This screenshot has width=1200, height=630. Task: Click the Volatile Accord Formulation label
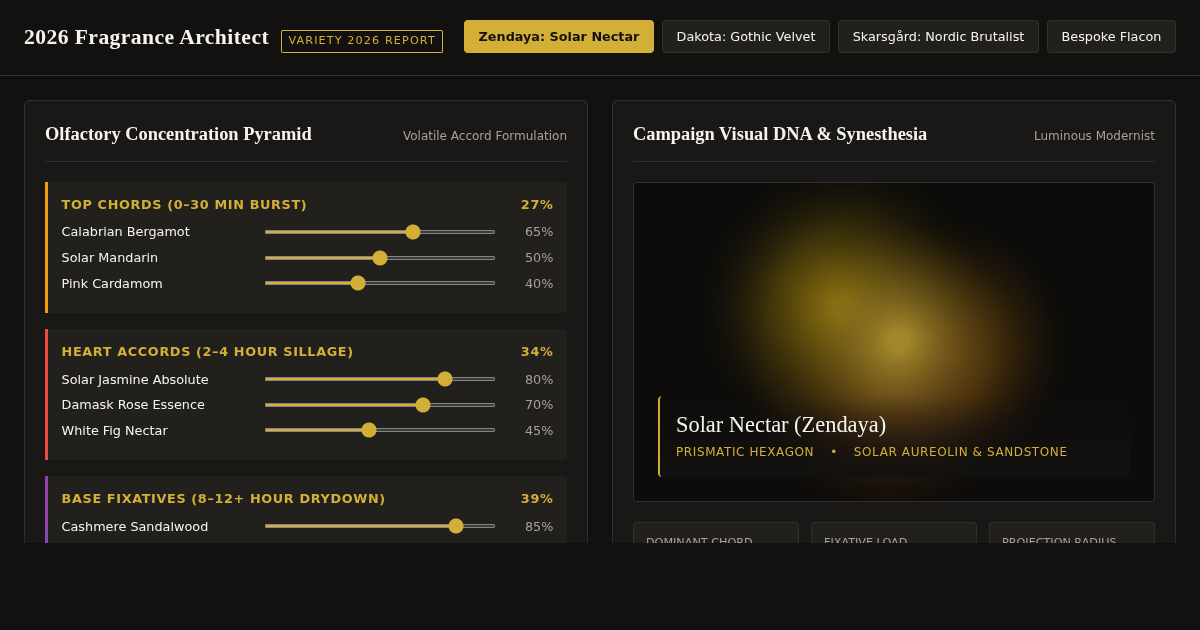pyautogui.click(x=485, y=136)
